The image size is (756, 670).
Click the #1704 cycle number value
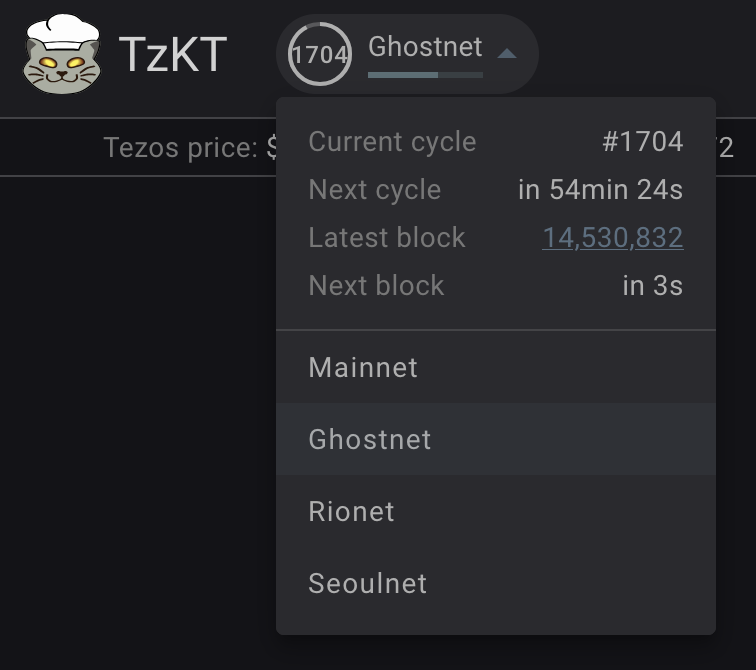tap(642, 142)
